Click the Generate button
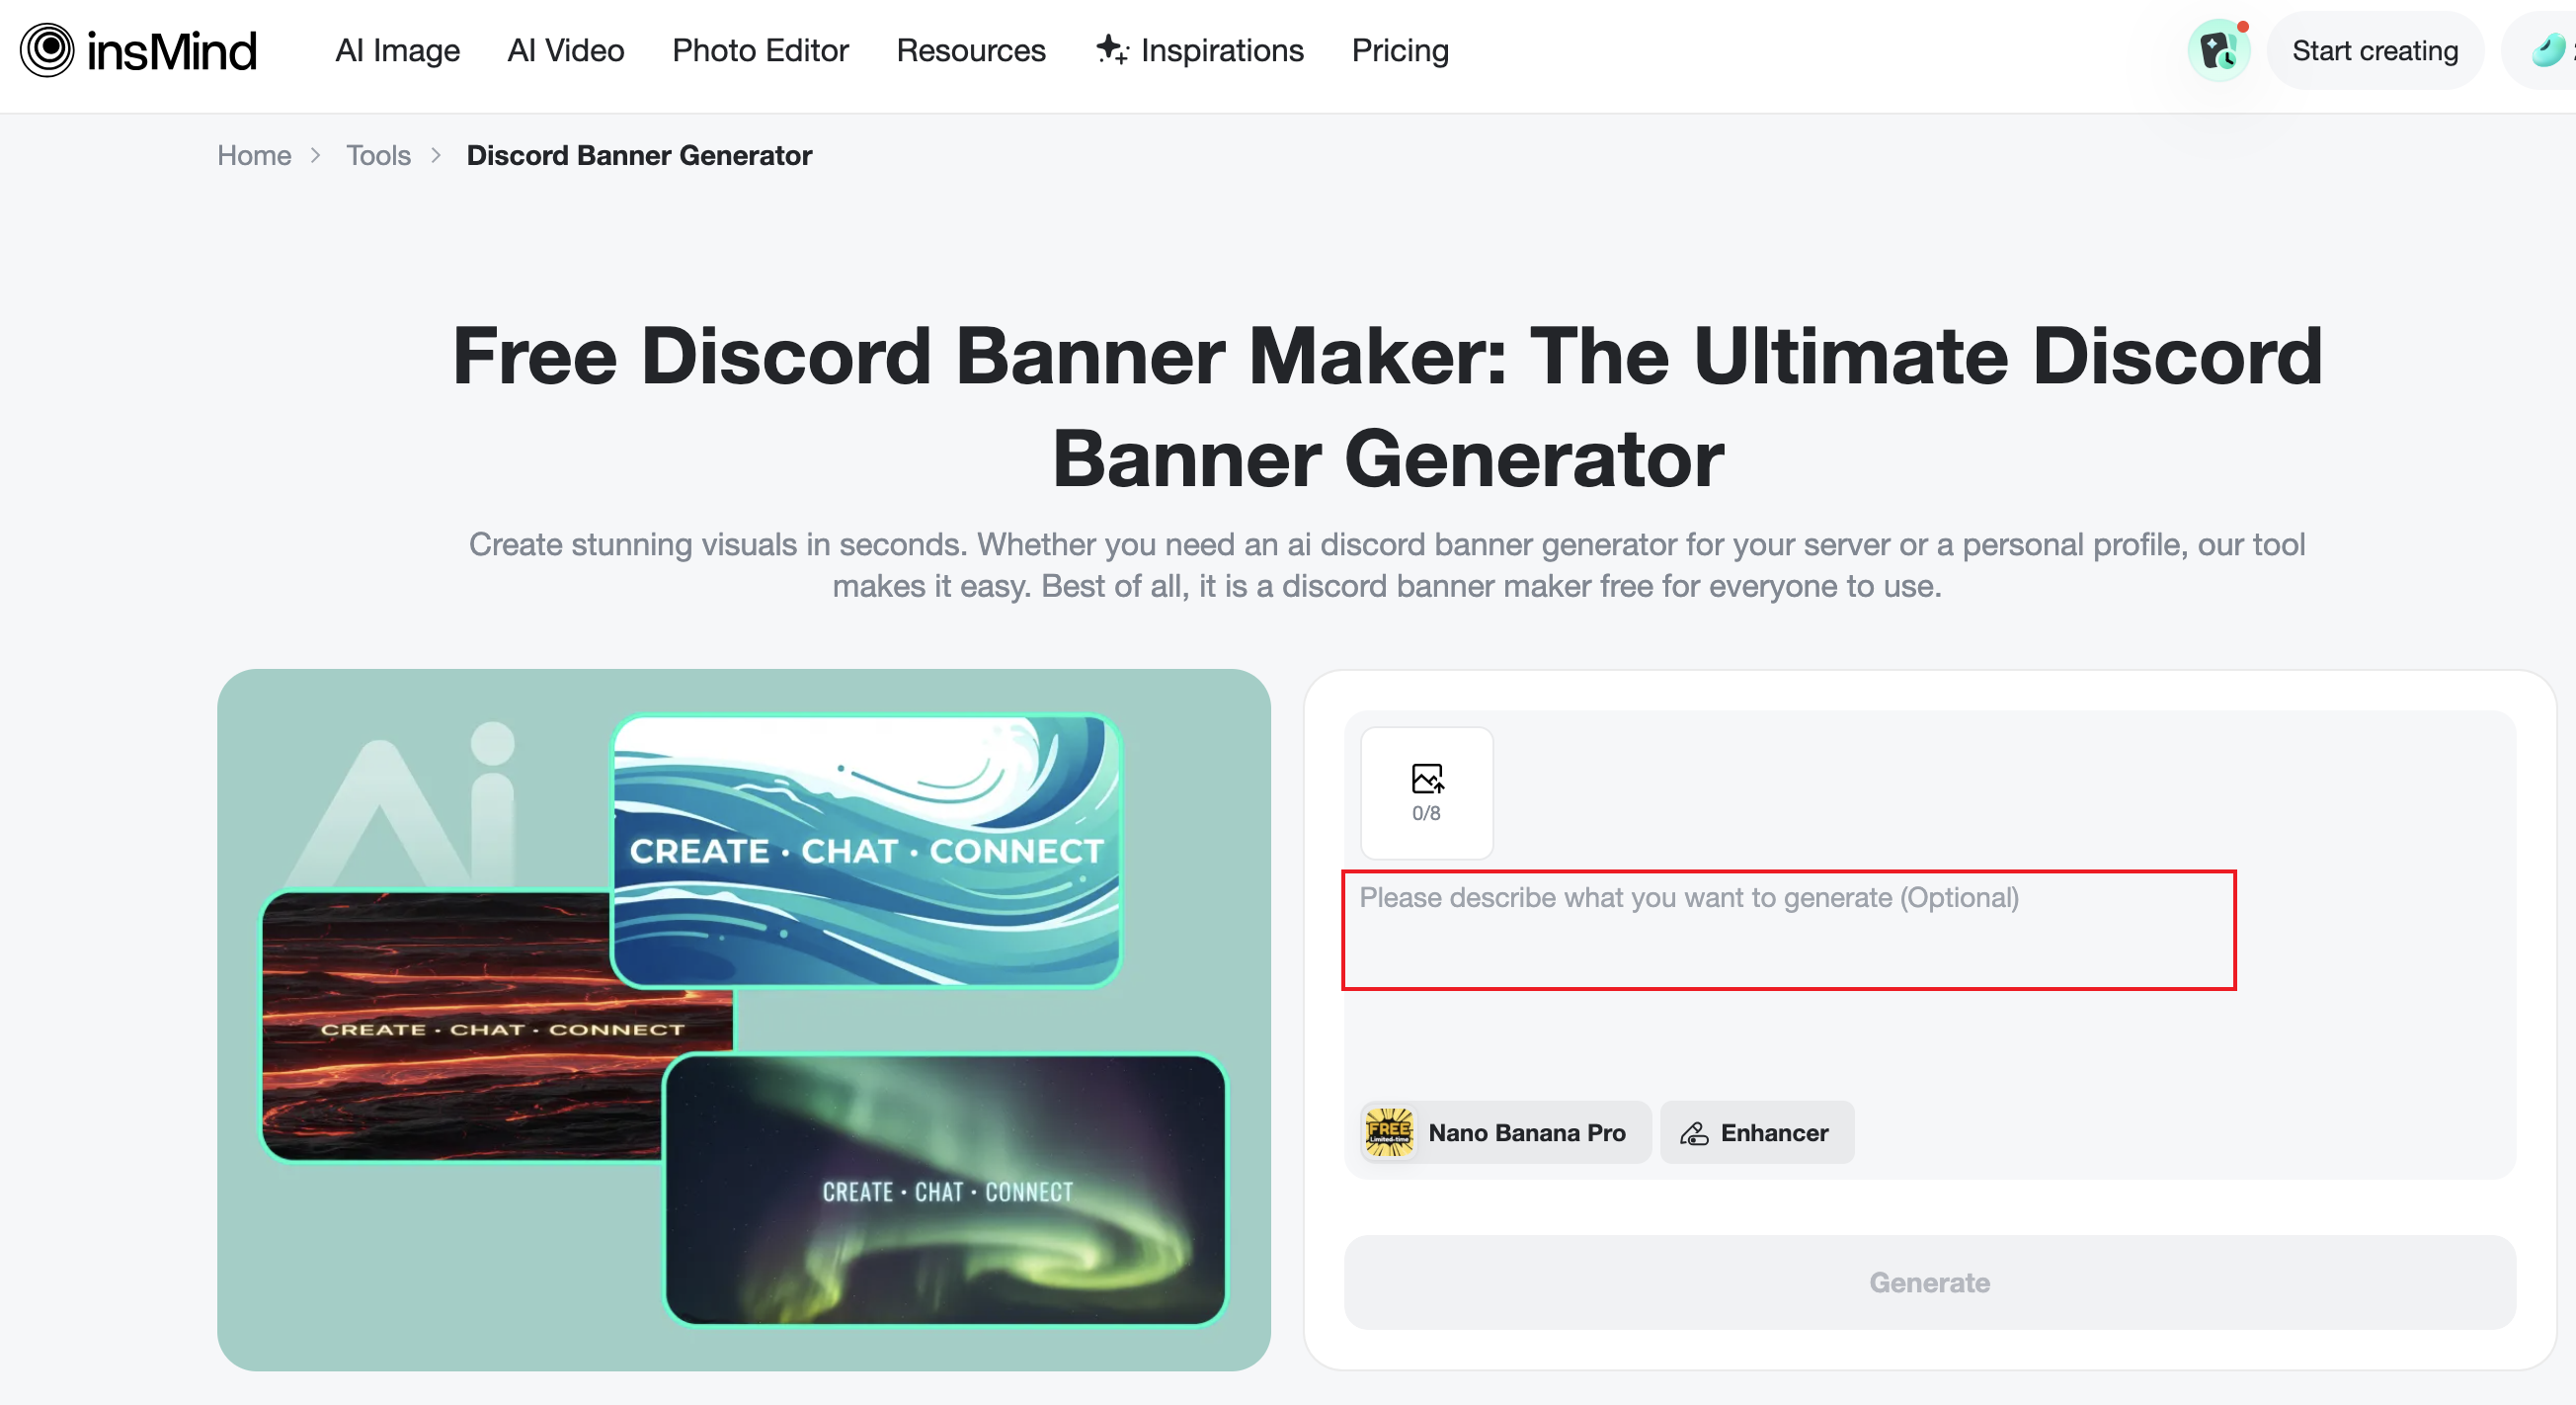 click(1929, 1282)
